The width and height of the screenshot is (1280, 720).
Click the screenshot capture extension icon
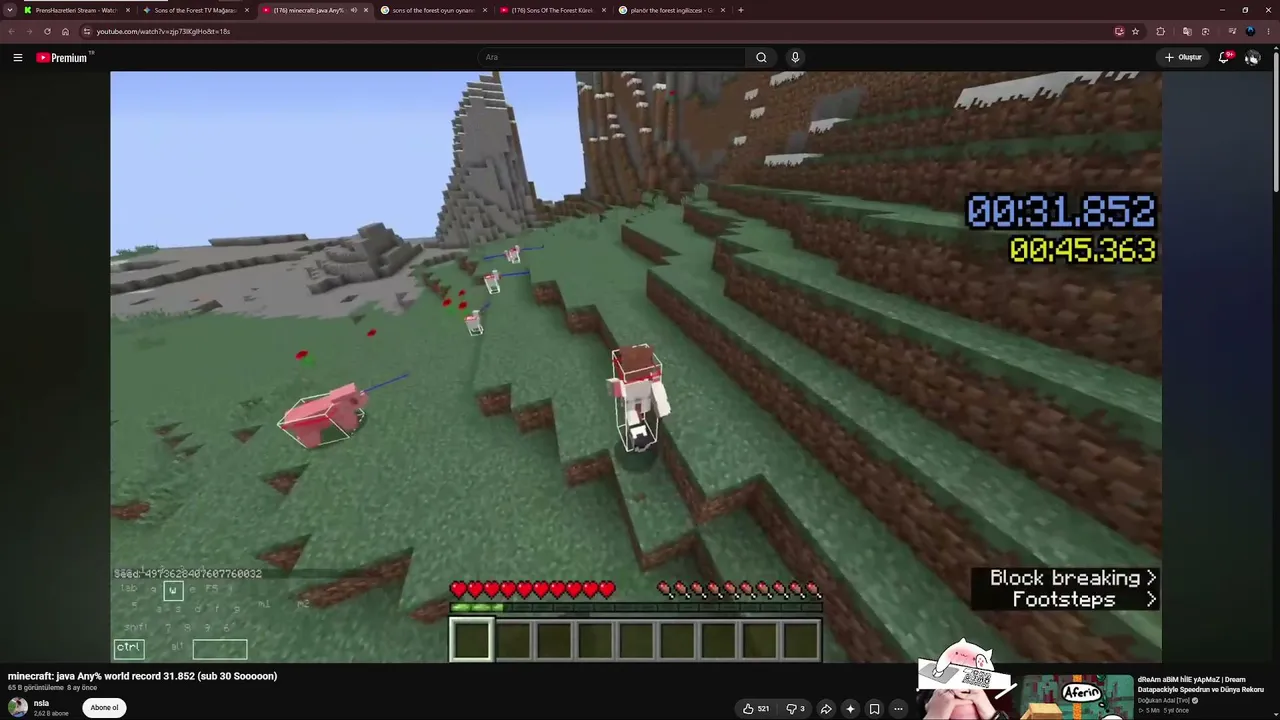[x=1205, y=31]
